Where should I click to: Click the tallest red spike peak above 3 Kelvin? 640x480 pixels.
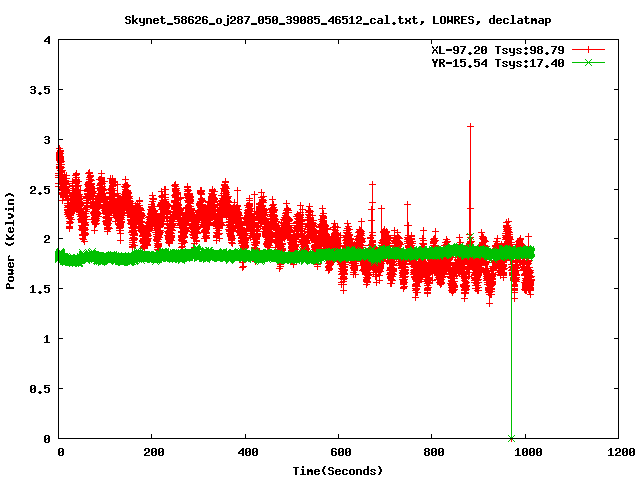coord(470,127)
